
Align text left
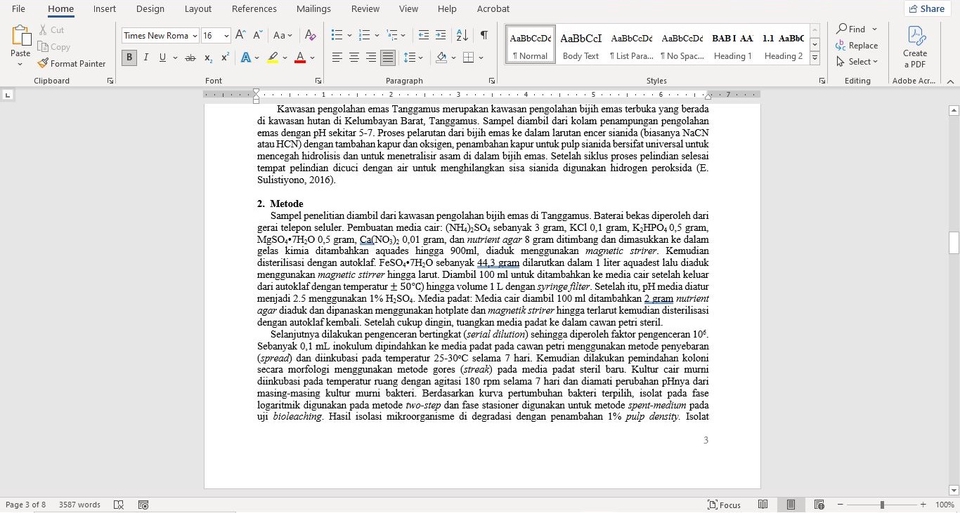pos(337,58)
